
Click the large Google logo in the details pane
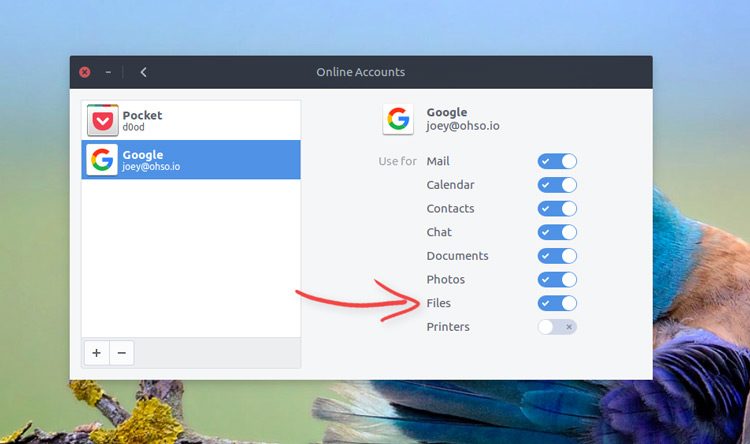tap(398, 119)
